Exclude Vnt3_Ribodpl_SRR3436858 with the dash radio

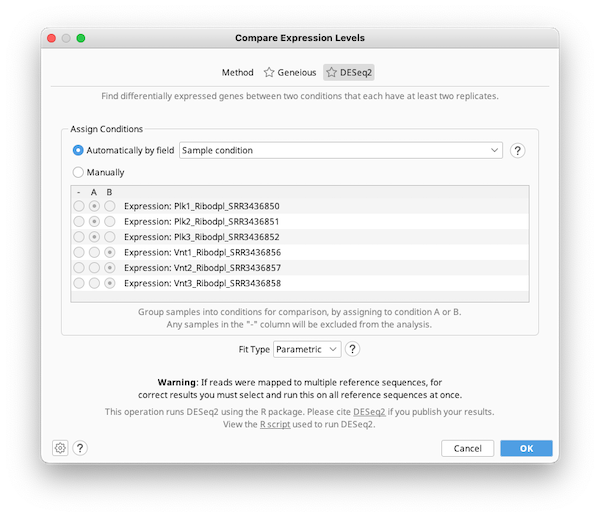coord(79,283)
